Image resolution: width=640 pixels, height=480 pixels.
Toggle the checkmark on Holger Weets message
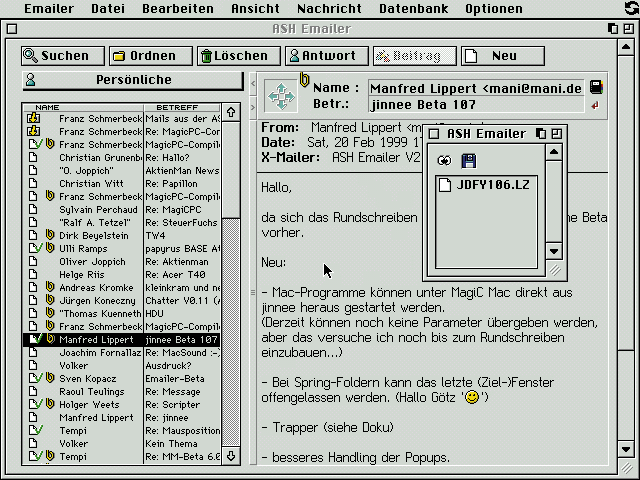[34, 405]
